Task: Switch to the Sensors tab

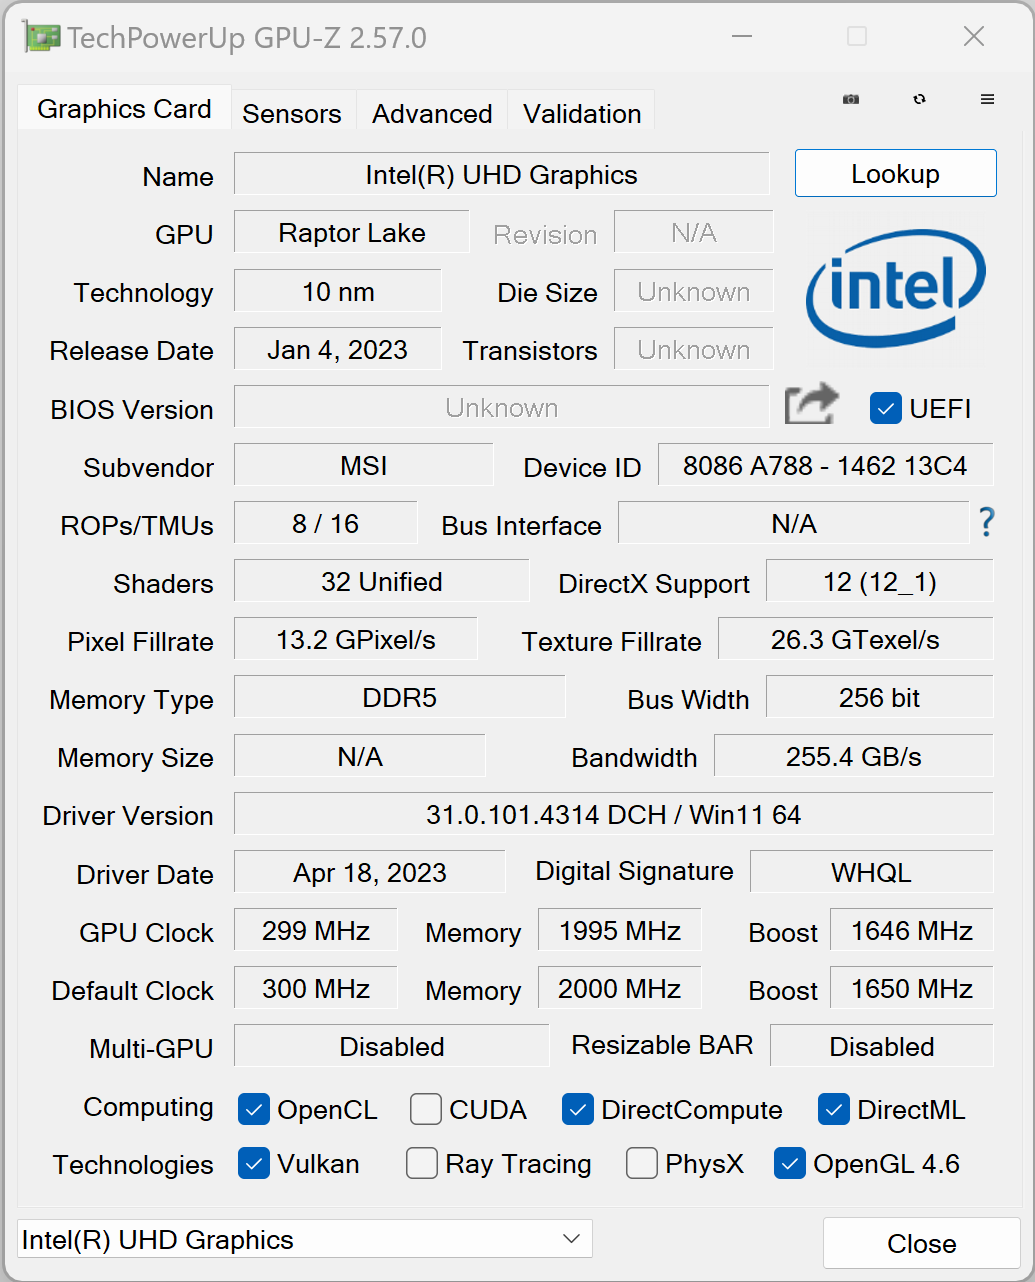Action: pos(292,113)
